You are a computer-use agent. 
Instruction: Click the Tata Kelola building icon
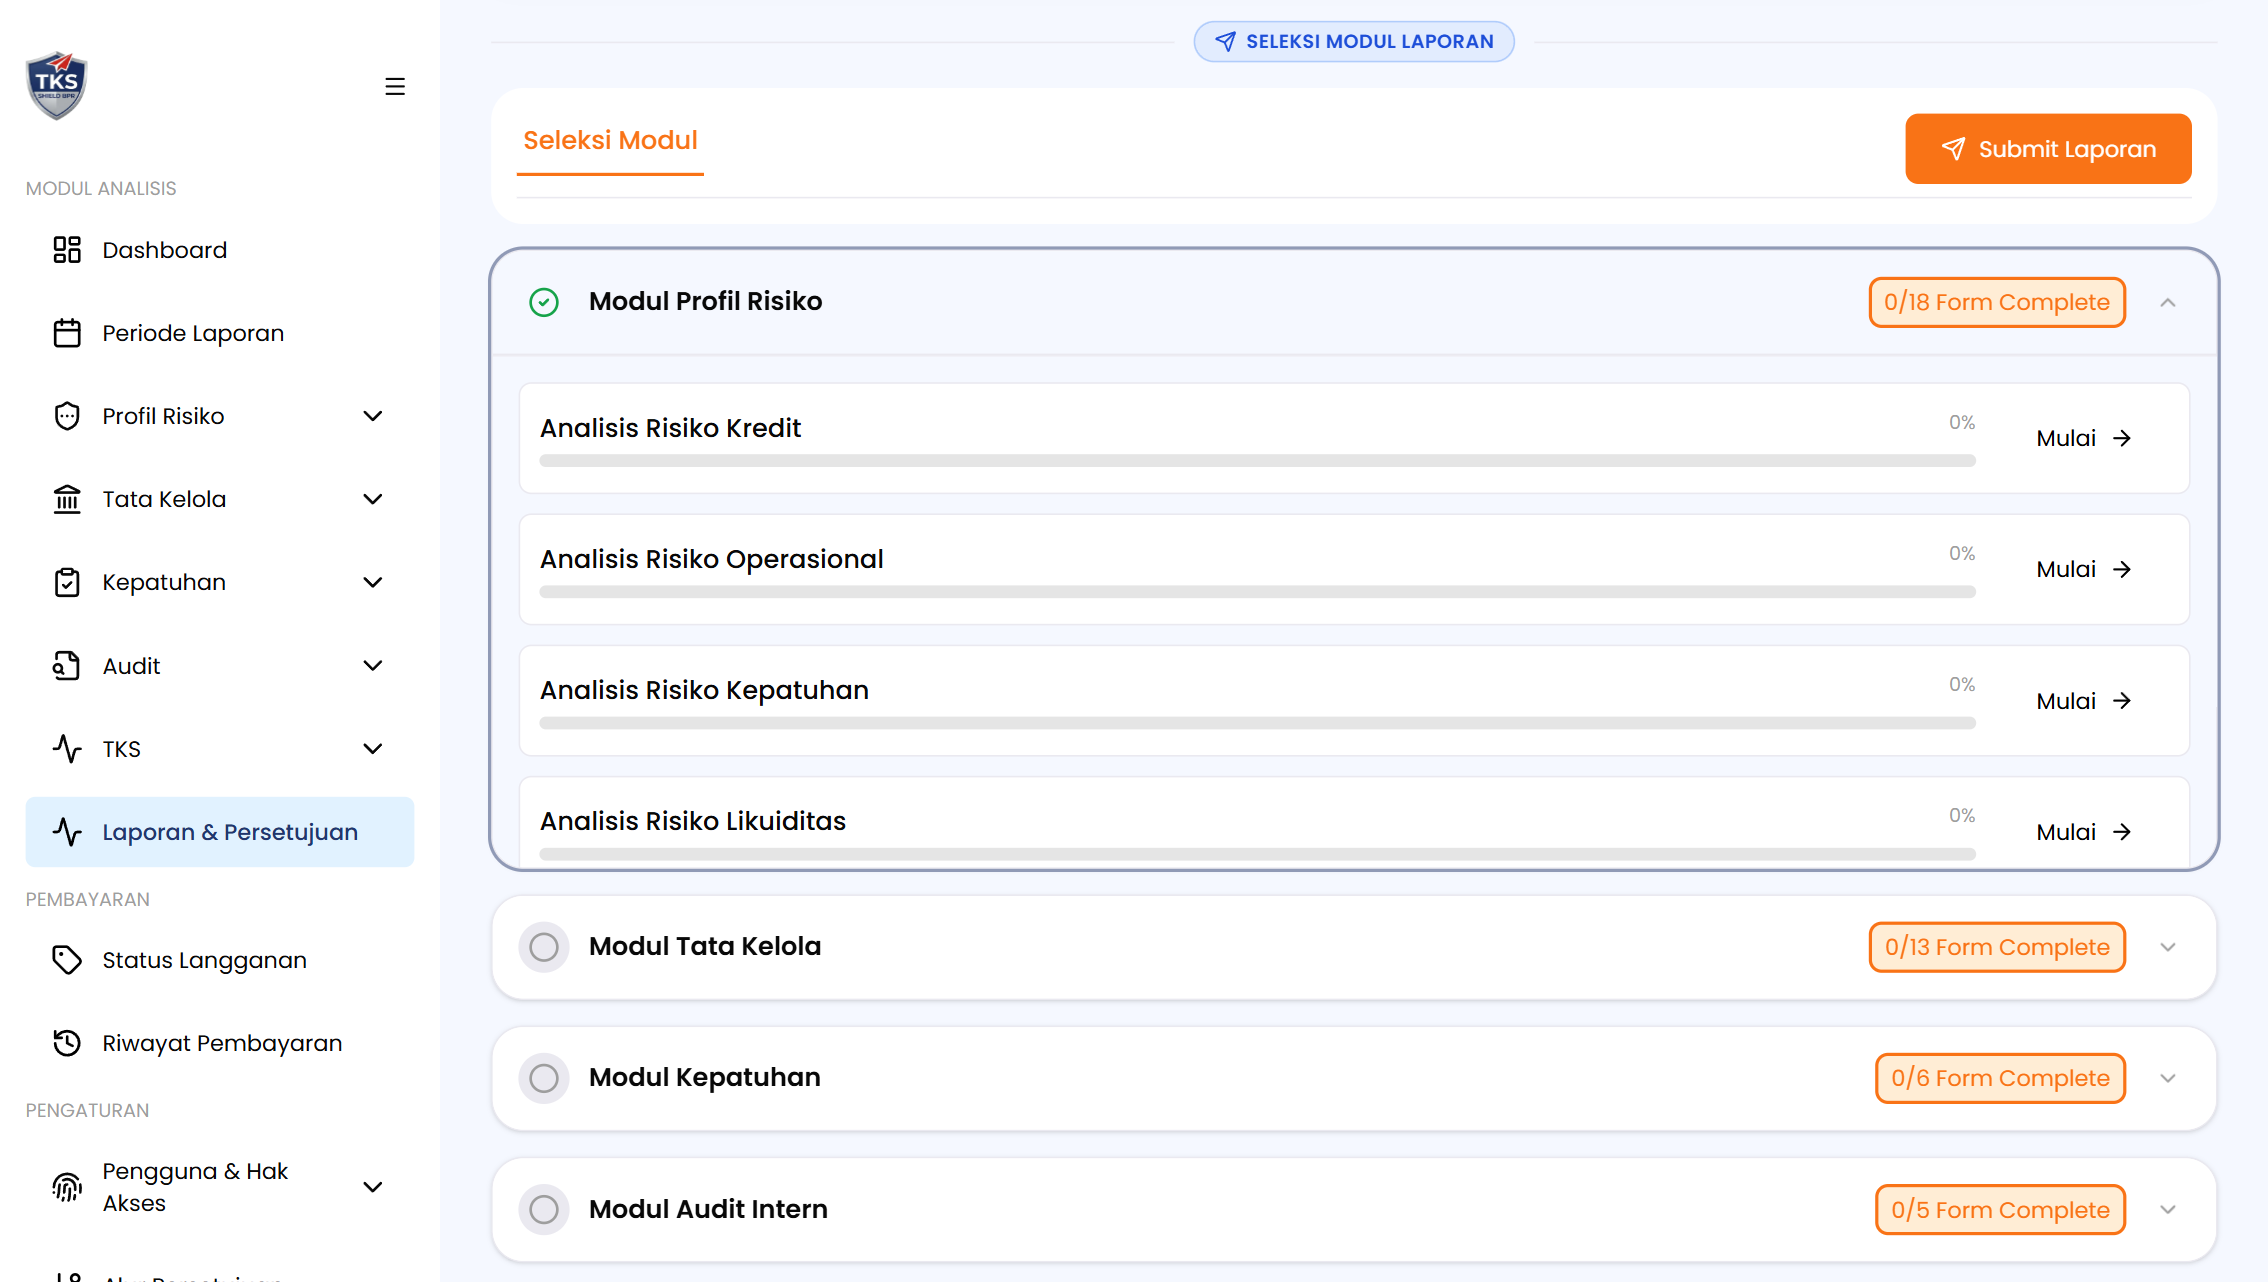click(67, 499)
